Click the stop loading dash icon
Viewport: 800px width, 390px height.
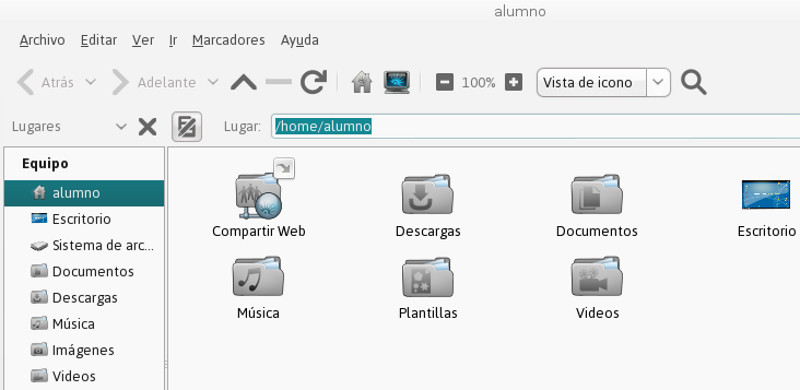pyautogui.click(x=279, y=82)
